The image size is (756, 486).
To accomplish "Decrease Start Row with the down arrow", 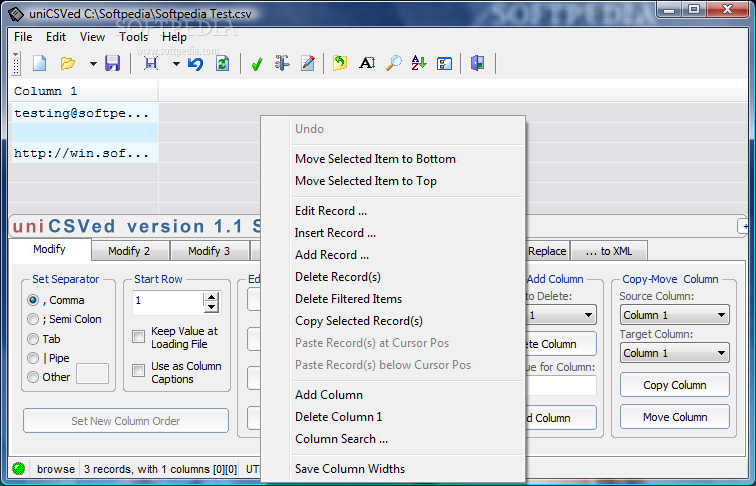I will (x=211, y=307).
